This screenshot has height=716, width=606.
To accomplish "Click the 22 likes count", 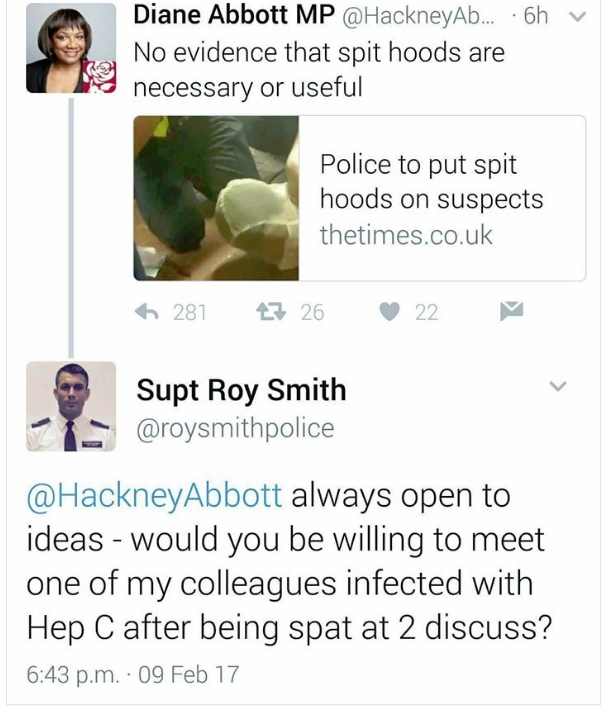I will [427, 313].
